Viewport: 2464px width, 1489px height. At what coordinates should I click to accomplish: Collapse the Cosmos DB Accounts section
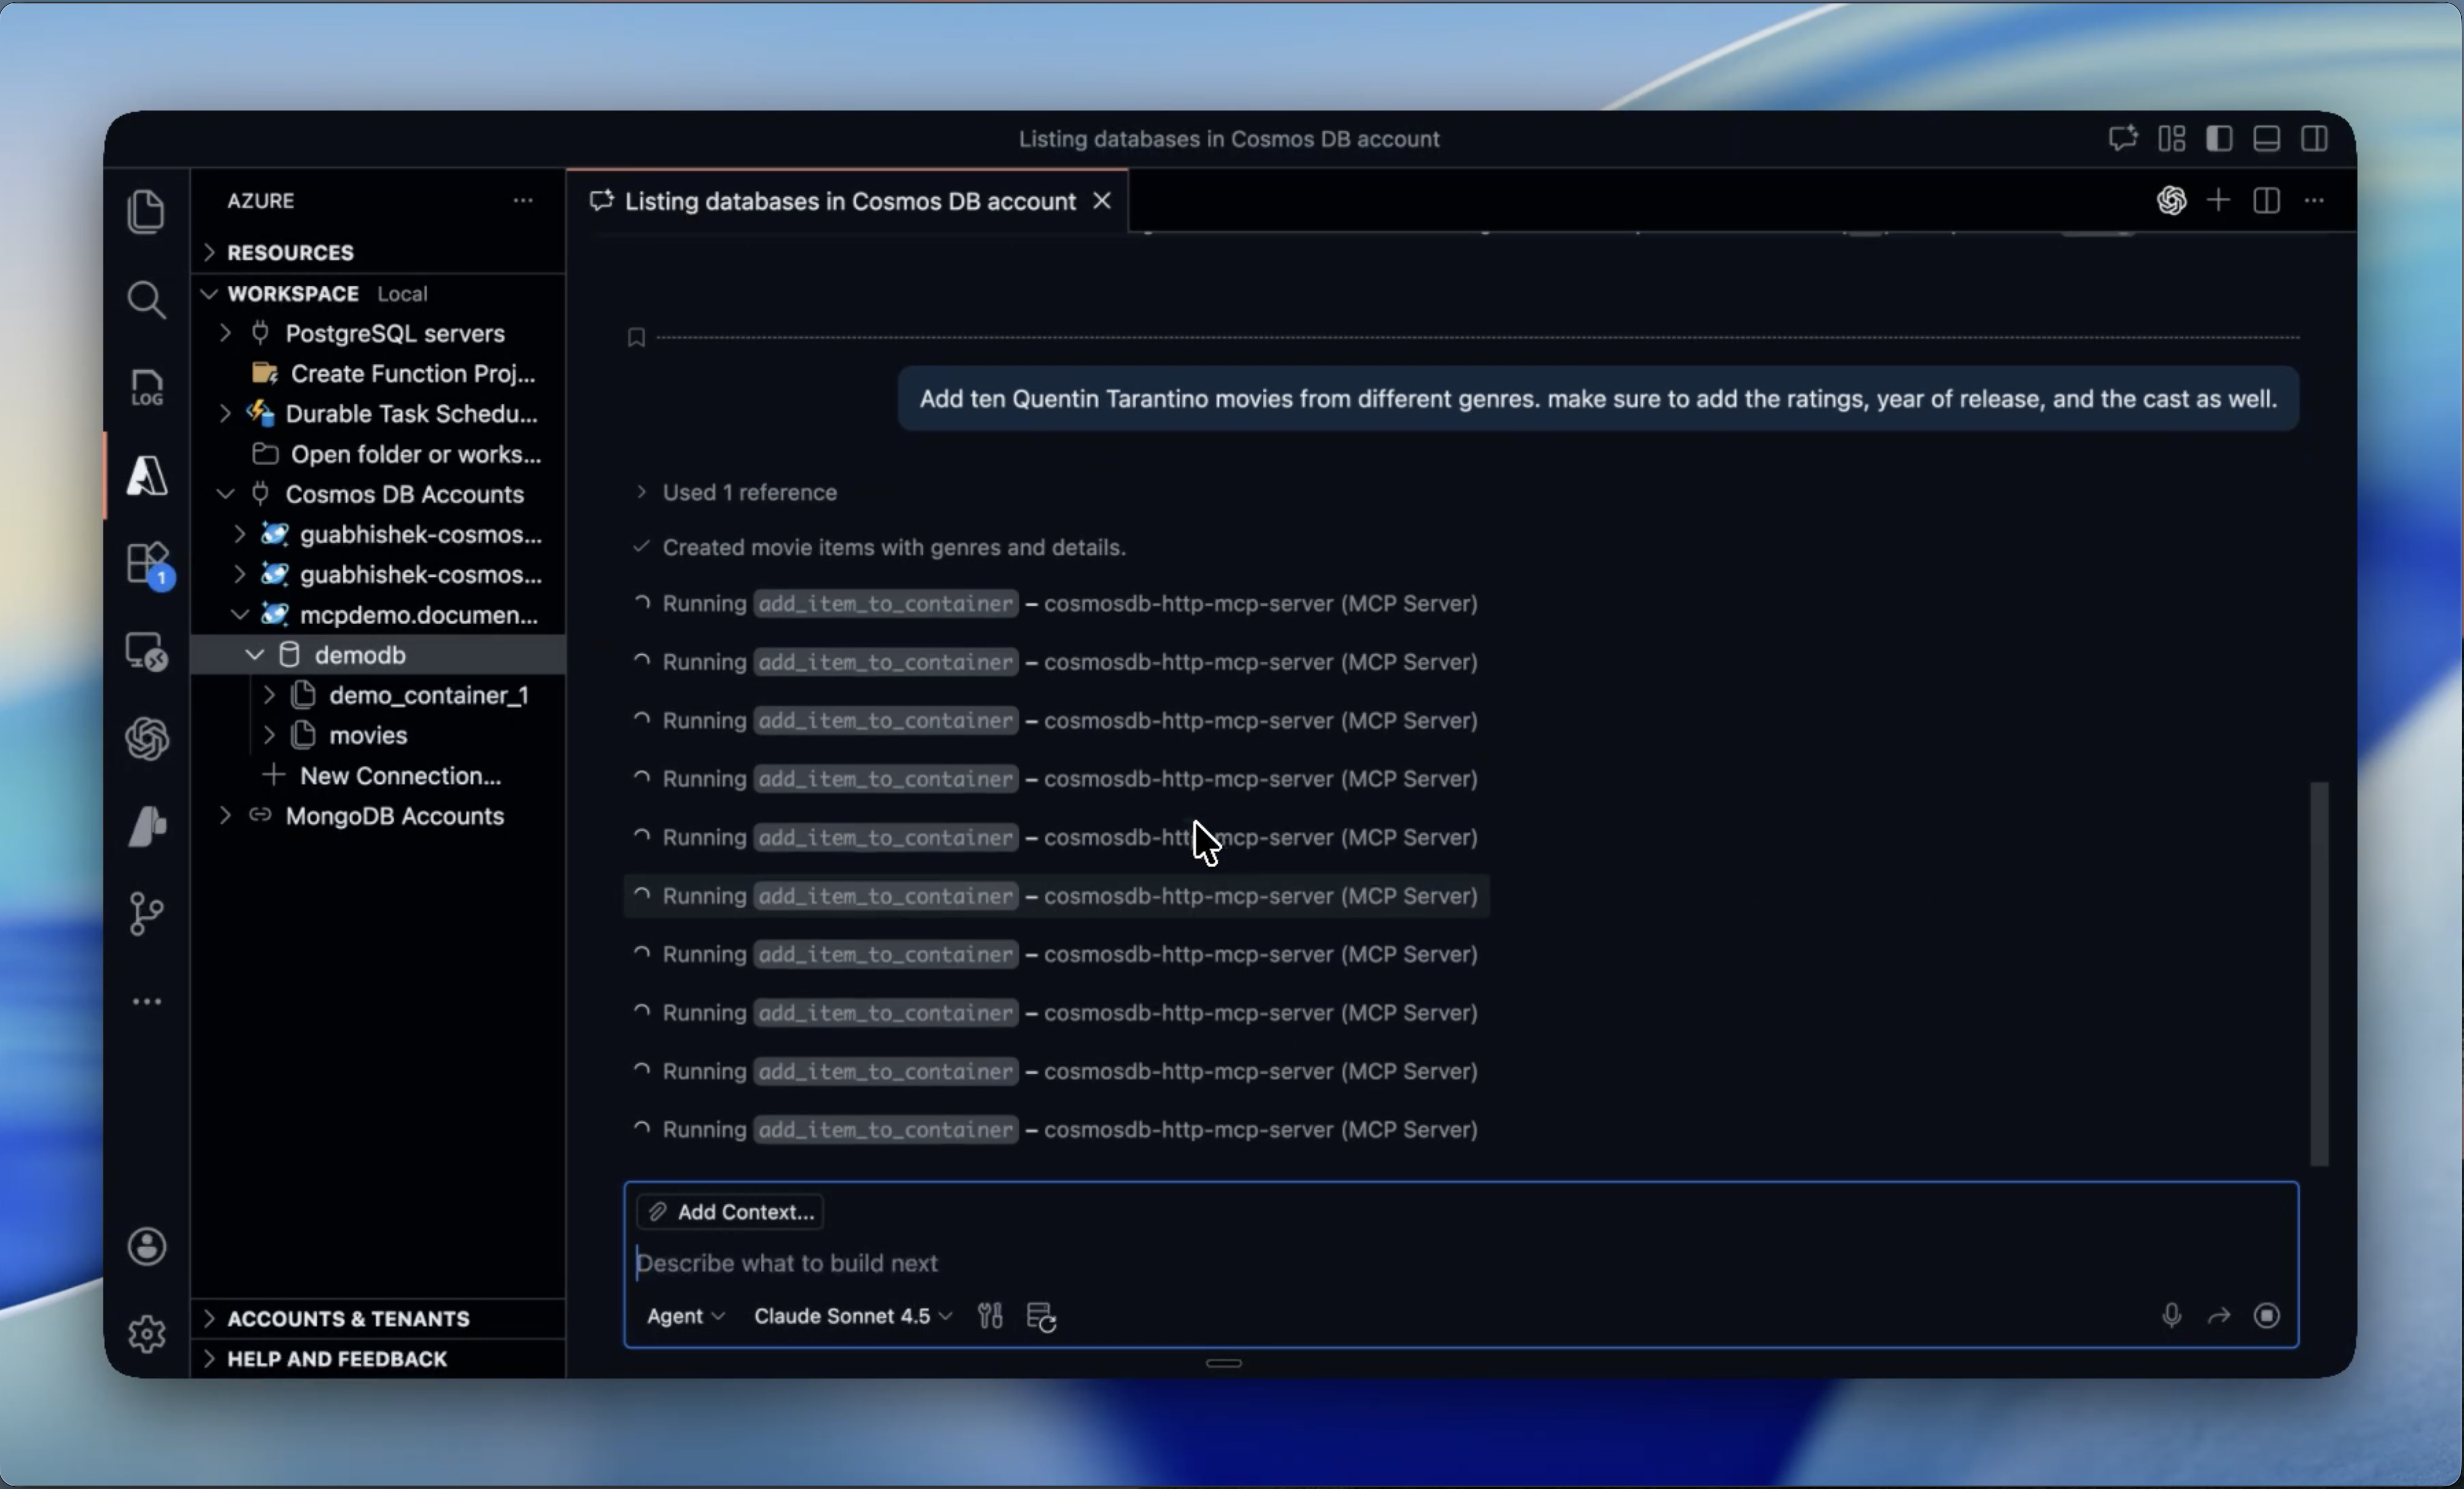(225, 494)
